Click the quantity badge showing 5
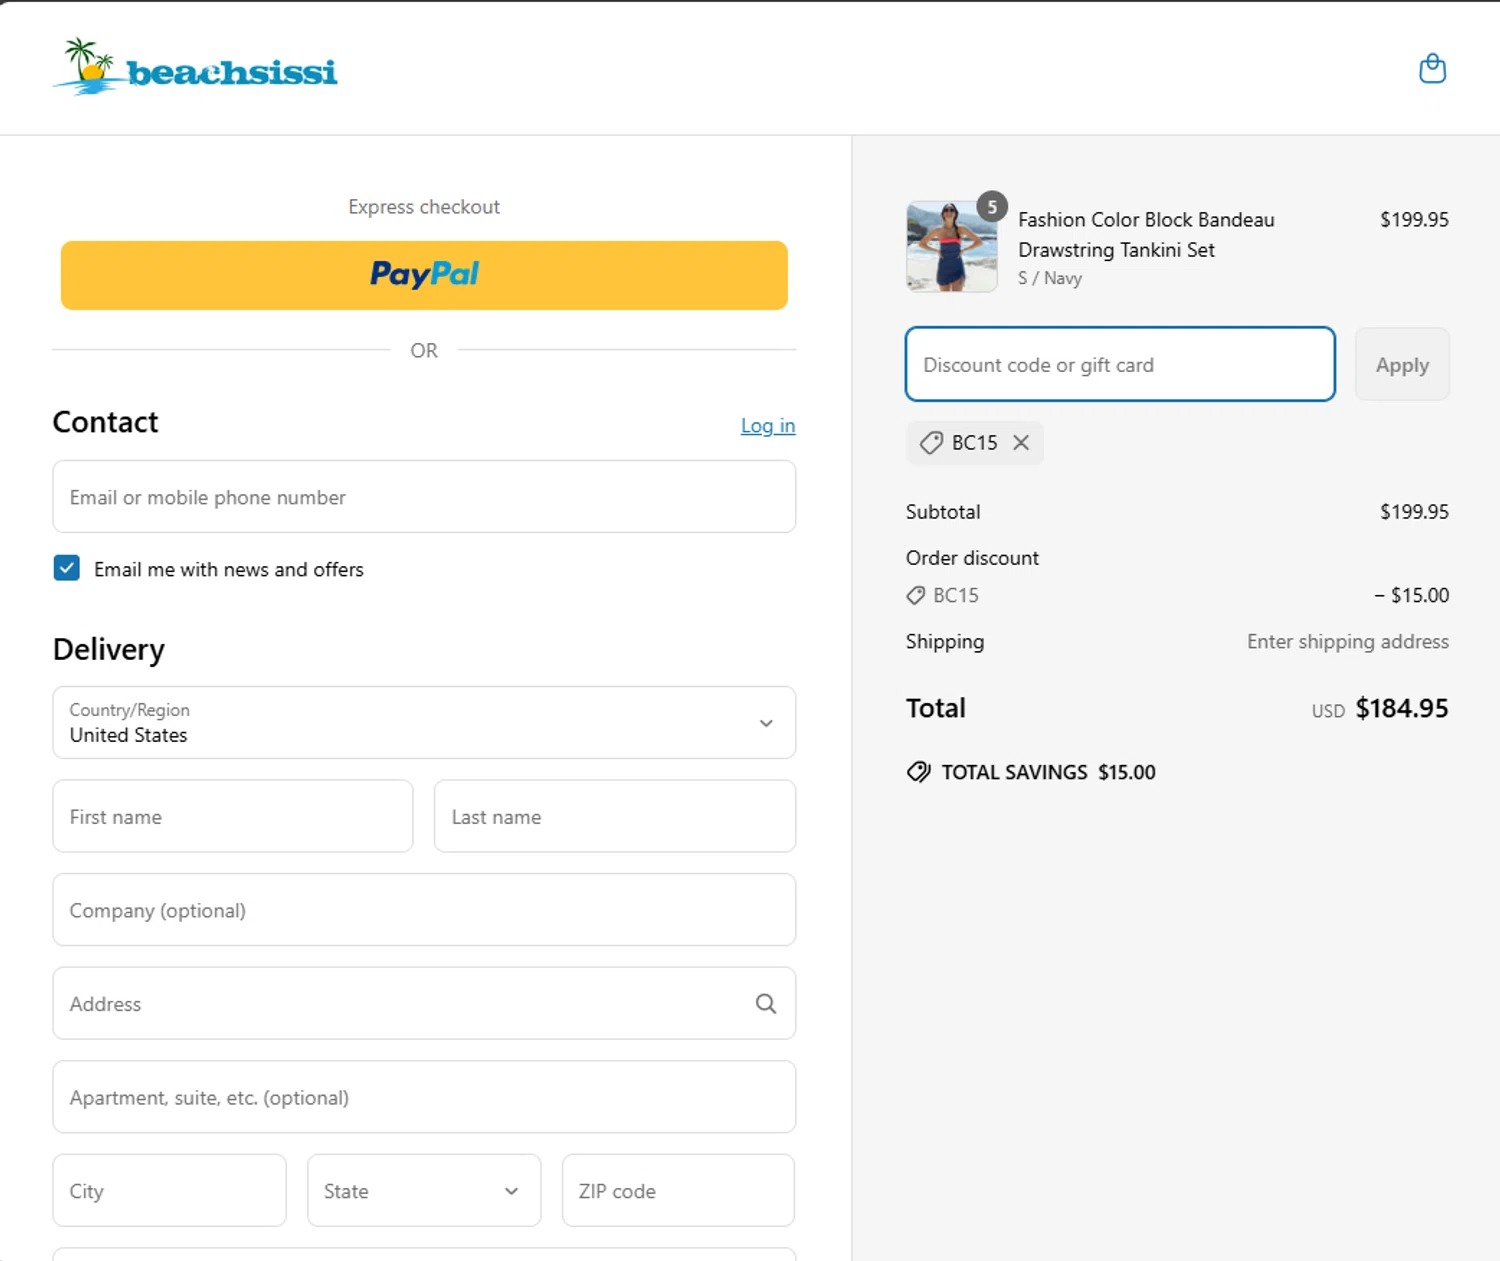The image size is (1500, 1261). 991,207
